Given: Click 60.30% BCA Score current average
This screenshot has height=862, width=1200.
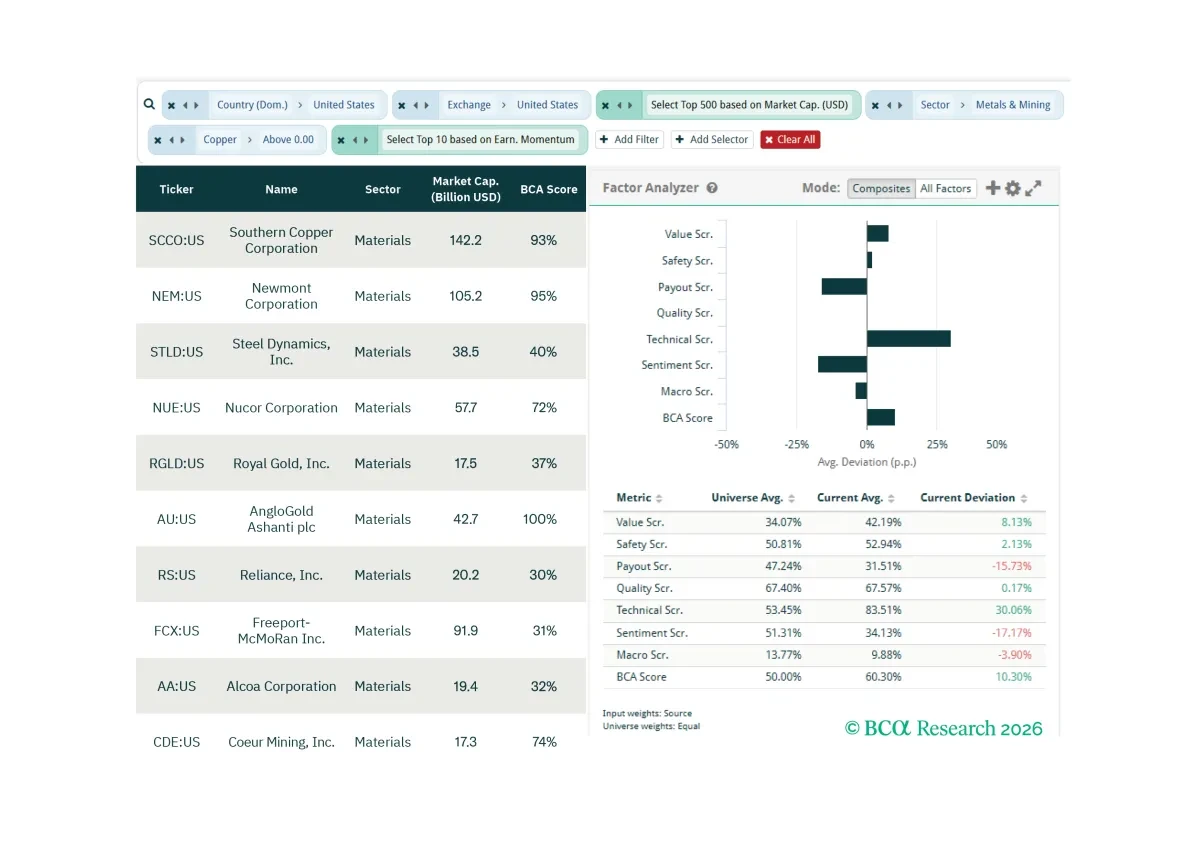Looking at the screenshot, I should 881,677.
